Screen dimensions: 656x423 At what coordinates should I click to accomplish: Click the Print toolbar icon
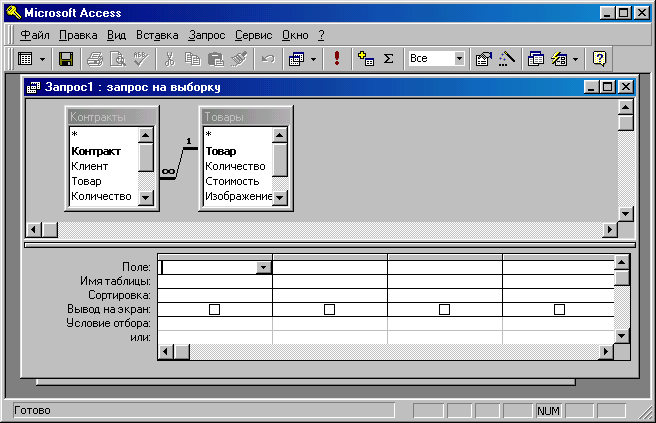coord(95,59)
